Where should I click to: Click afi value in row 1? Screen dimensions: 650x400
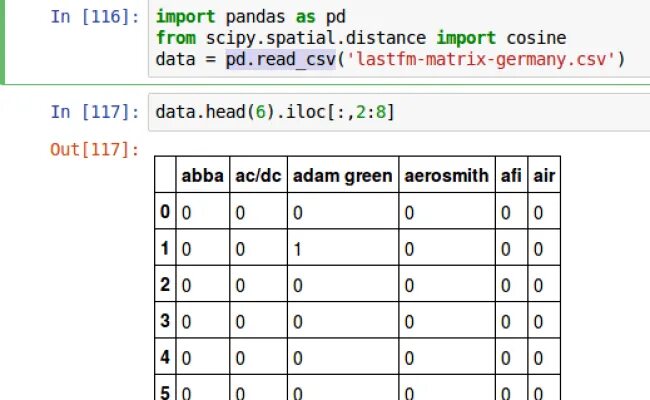tap(505, 249)
